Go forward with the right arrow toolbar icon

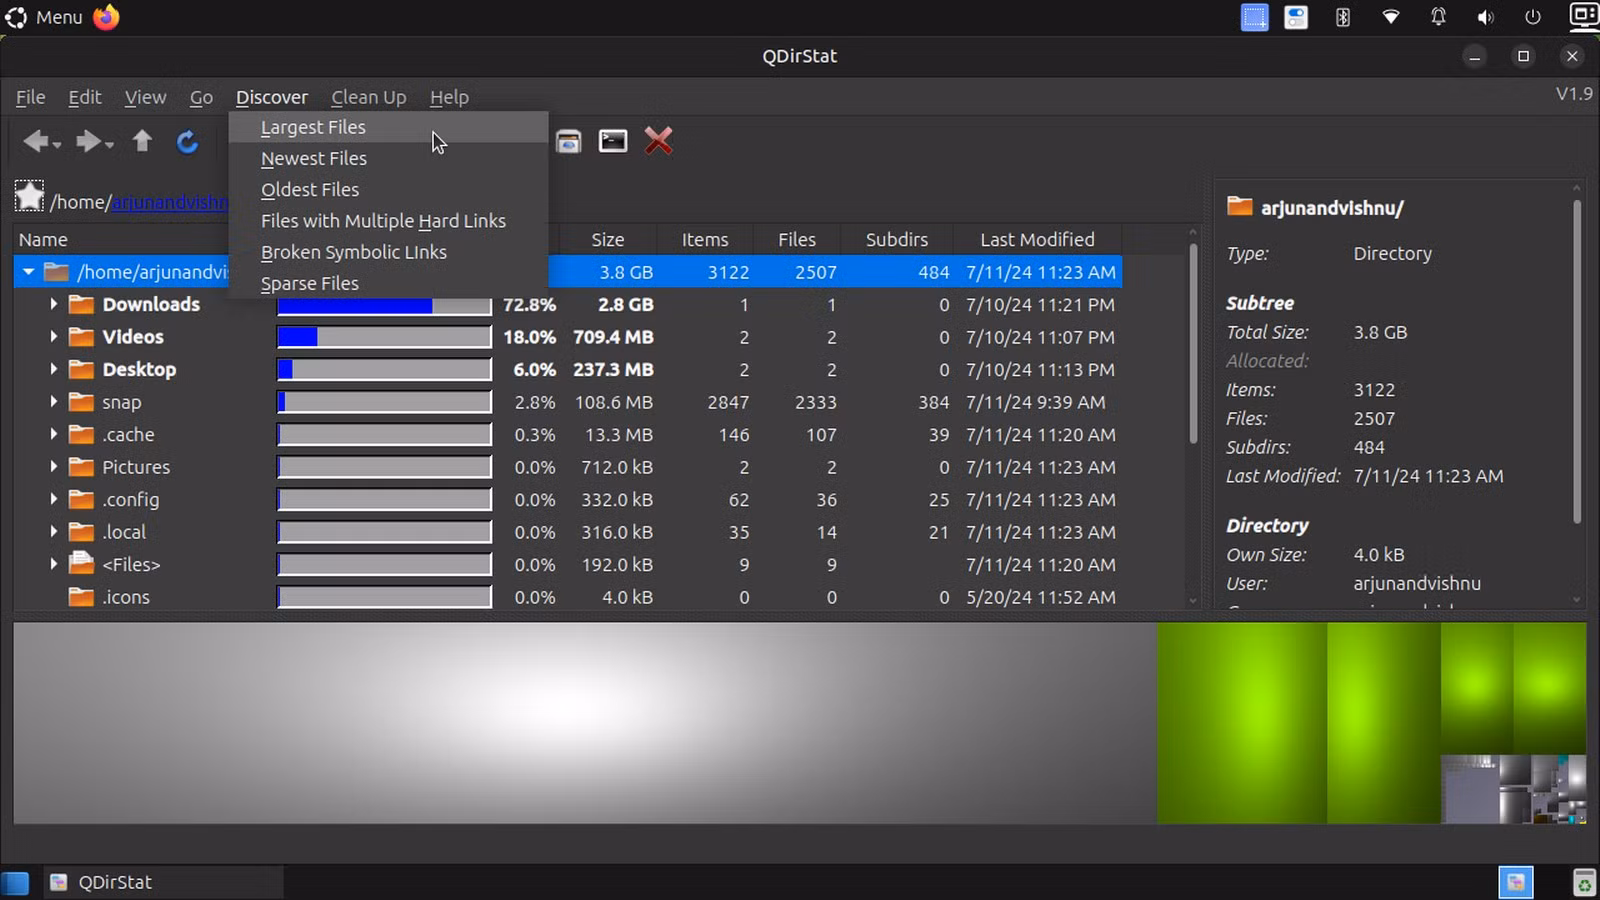[x=89, y=142]
